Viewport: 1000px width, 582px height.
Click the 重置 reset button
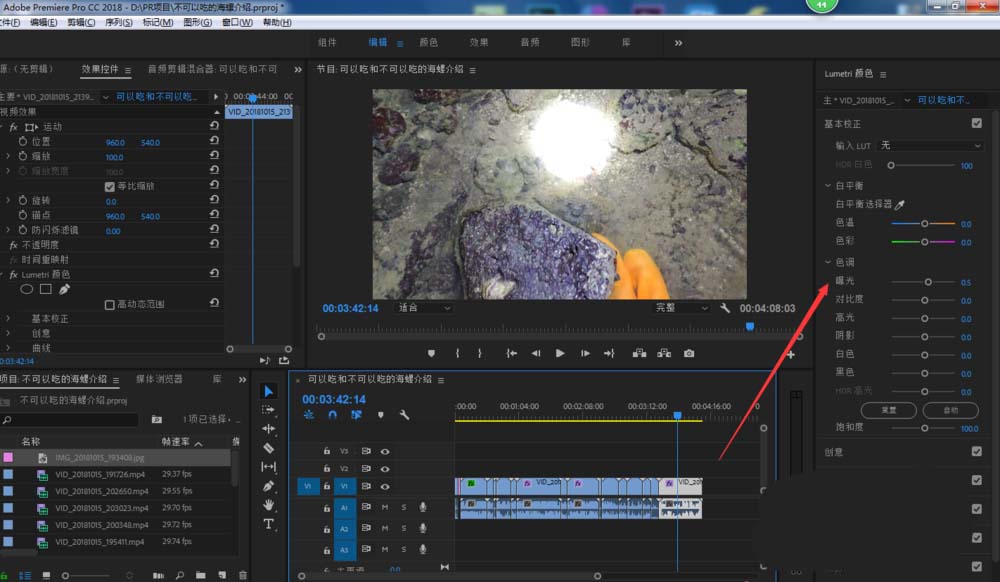(x=888, y=410)
